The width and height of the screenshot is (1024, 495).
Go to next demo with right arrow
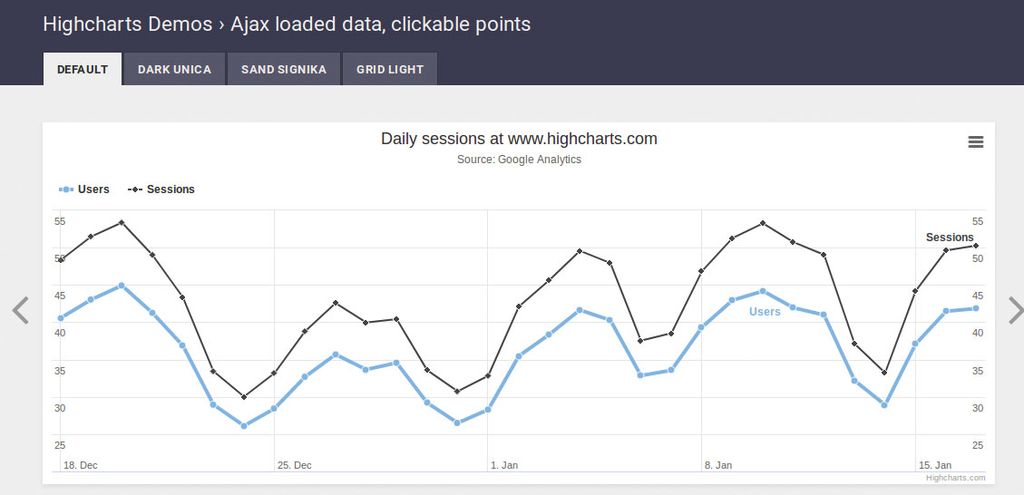[1015, 311]
